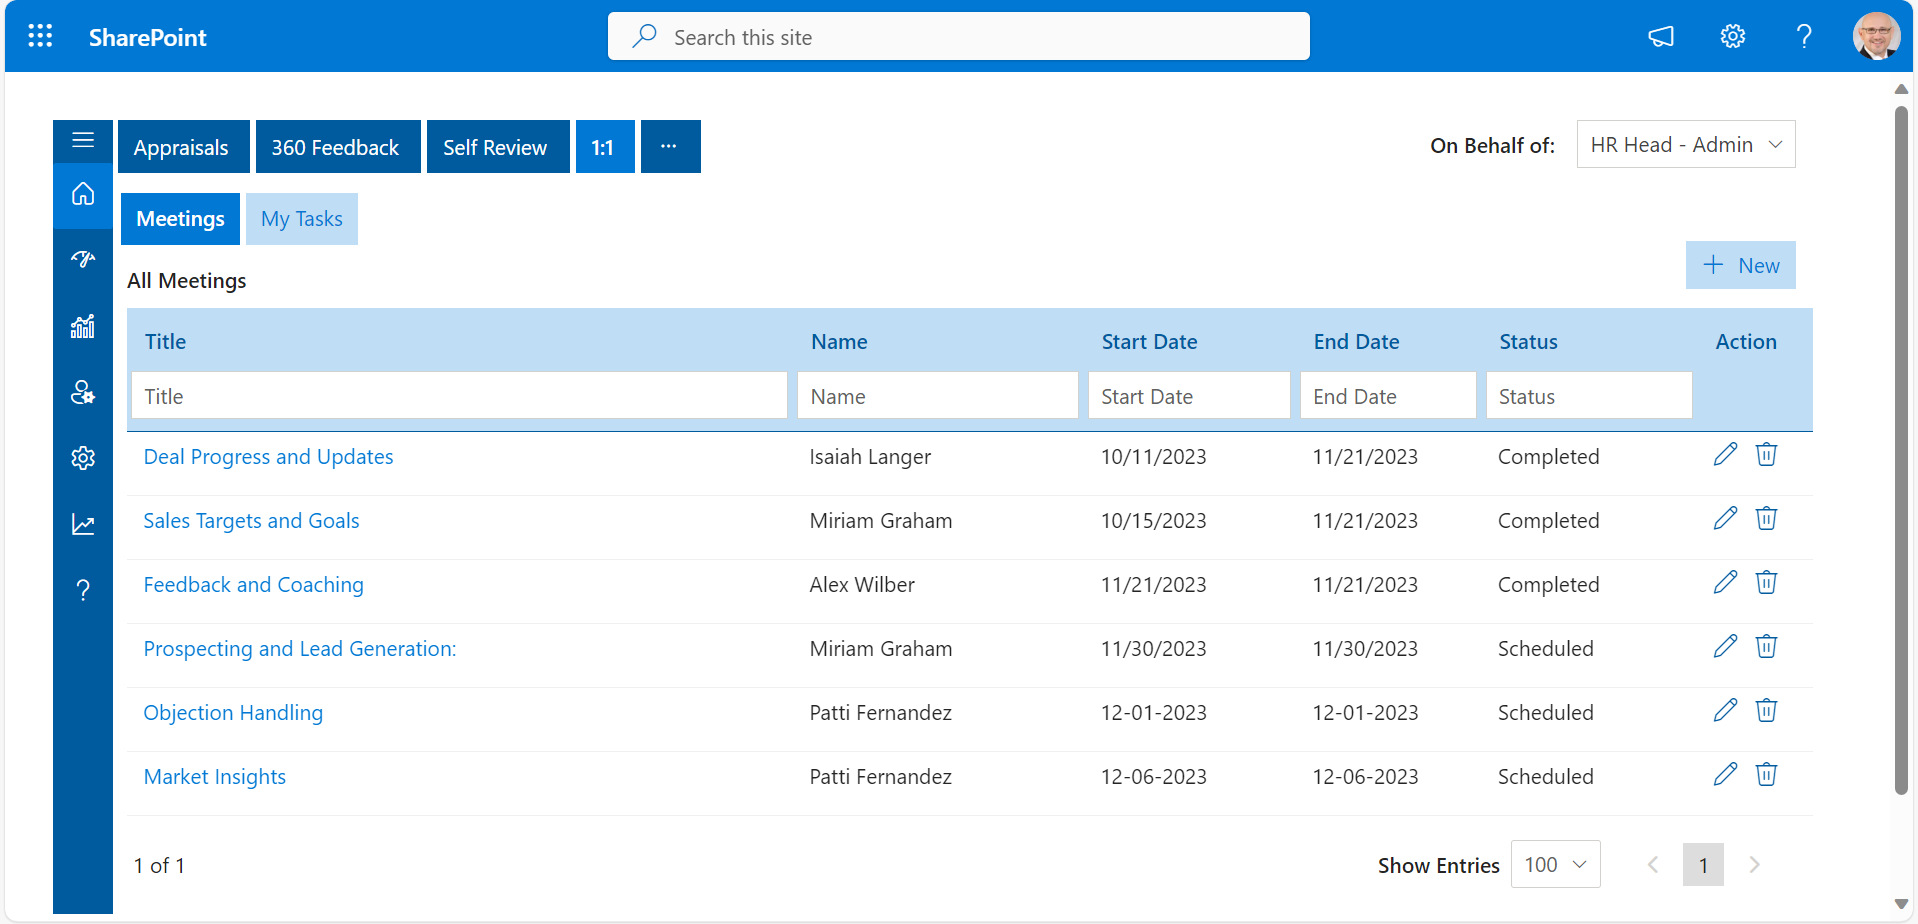Screen dimensions: 1918x924
Task: Switch to the Self Review tab
Action: pos(497,147)
